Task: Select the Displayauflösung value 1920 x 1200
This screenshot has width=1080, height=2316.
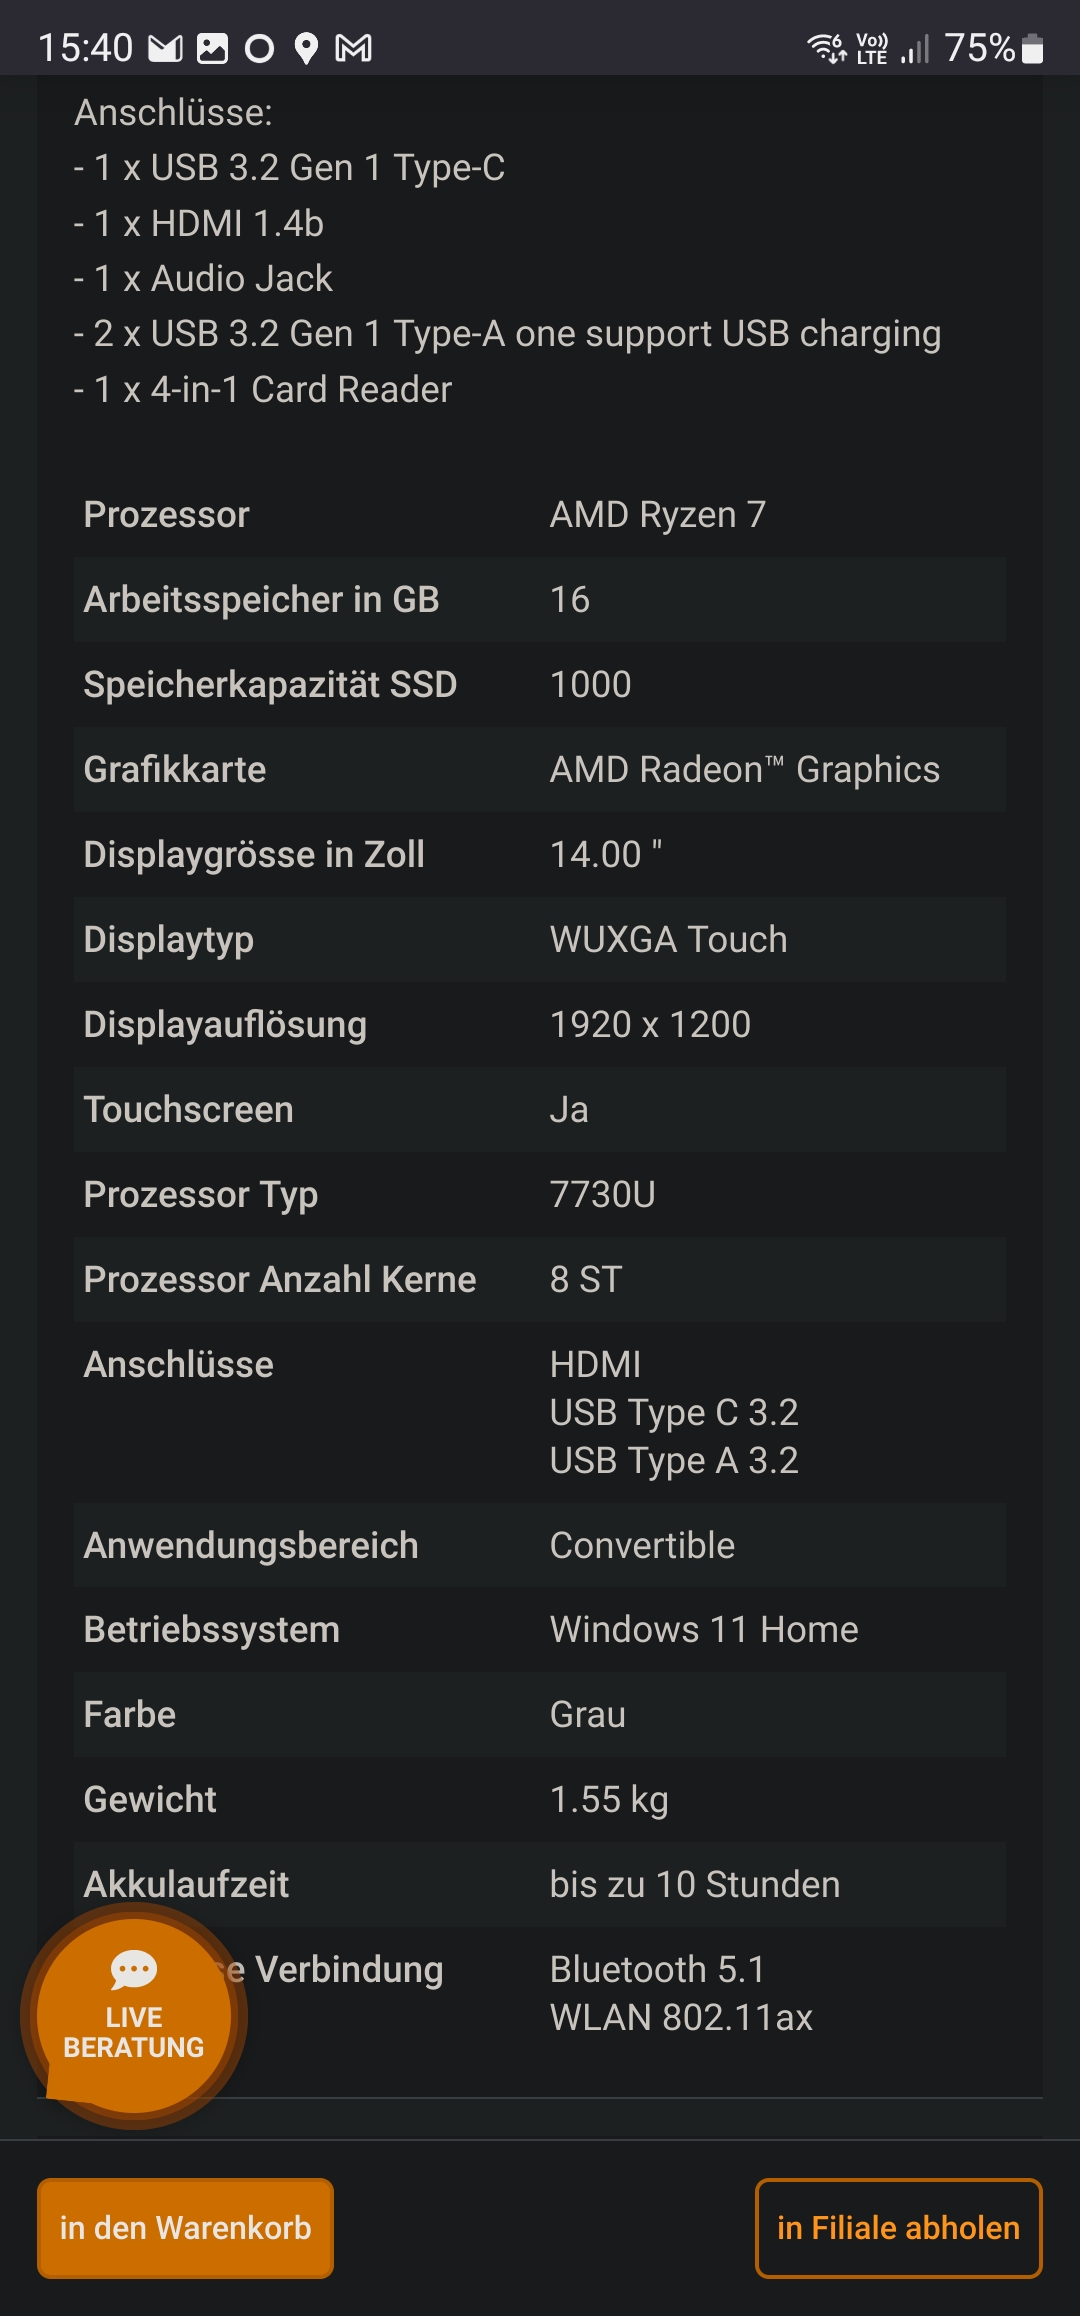Action: (650, 1025)
